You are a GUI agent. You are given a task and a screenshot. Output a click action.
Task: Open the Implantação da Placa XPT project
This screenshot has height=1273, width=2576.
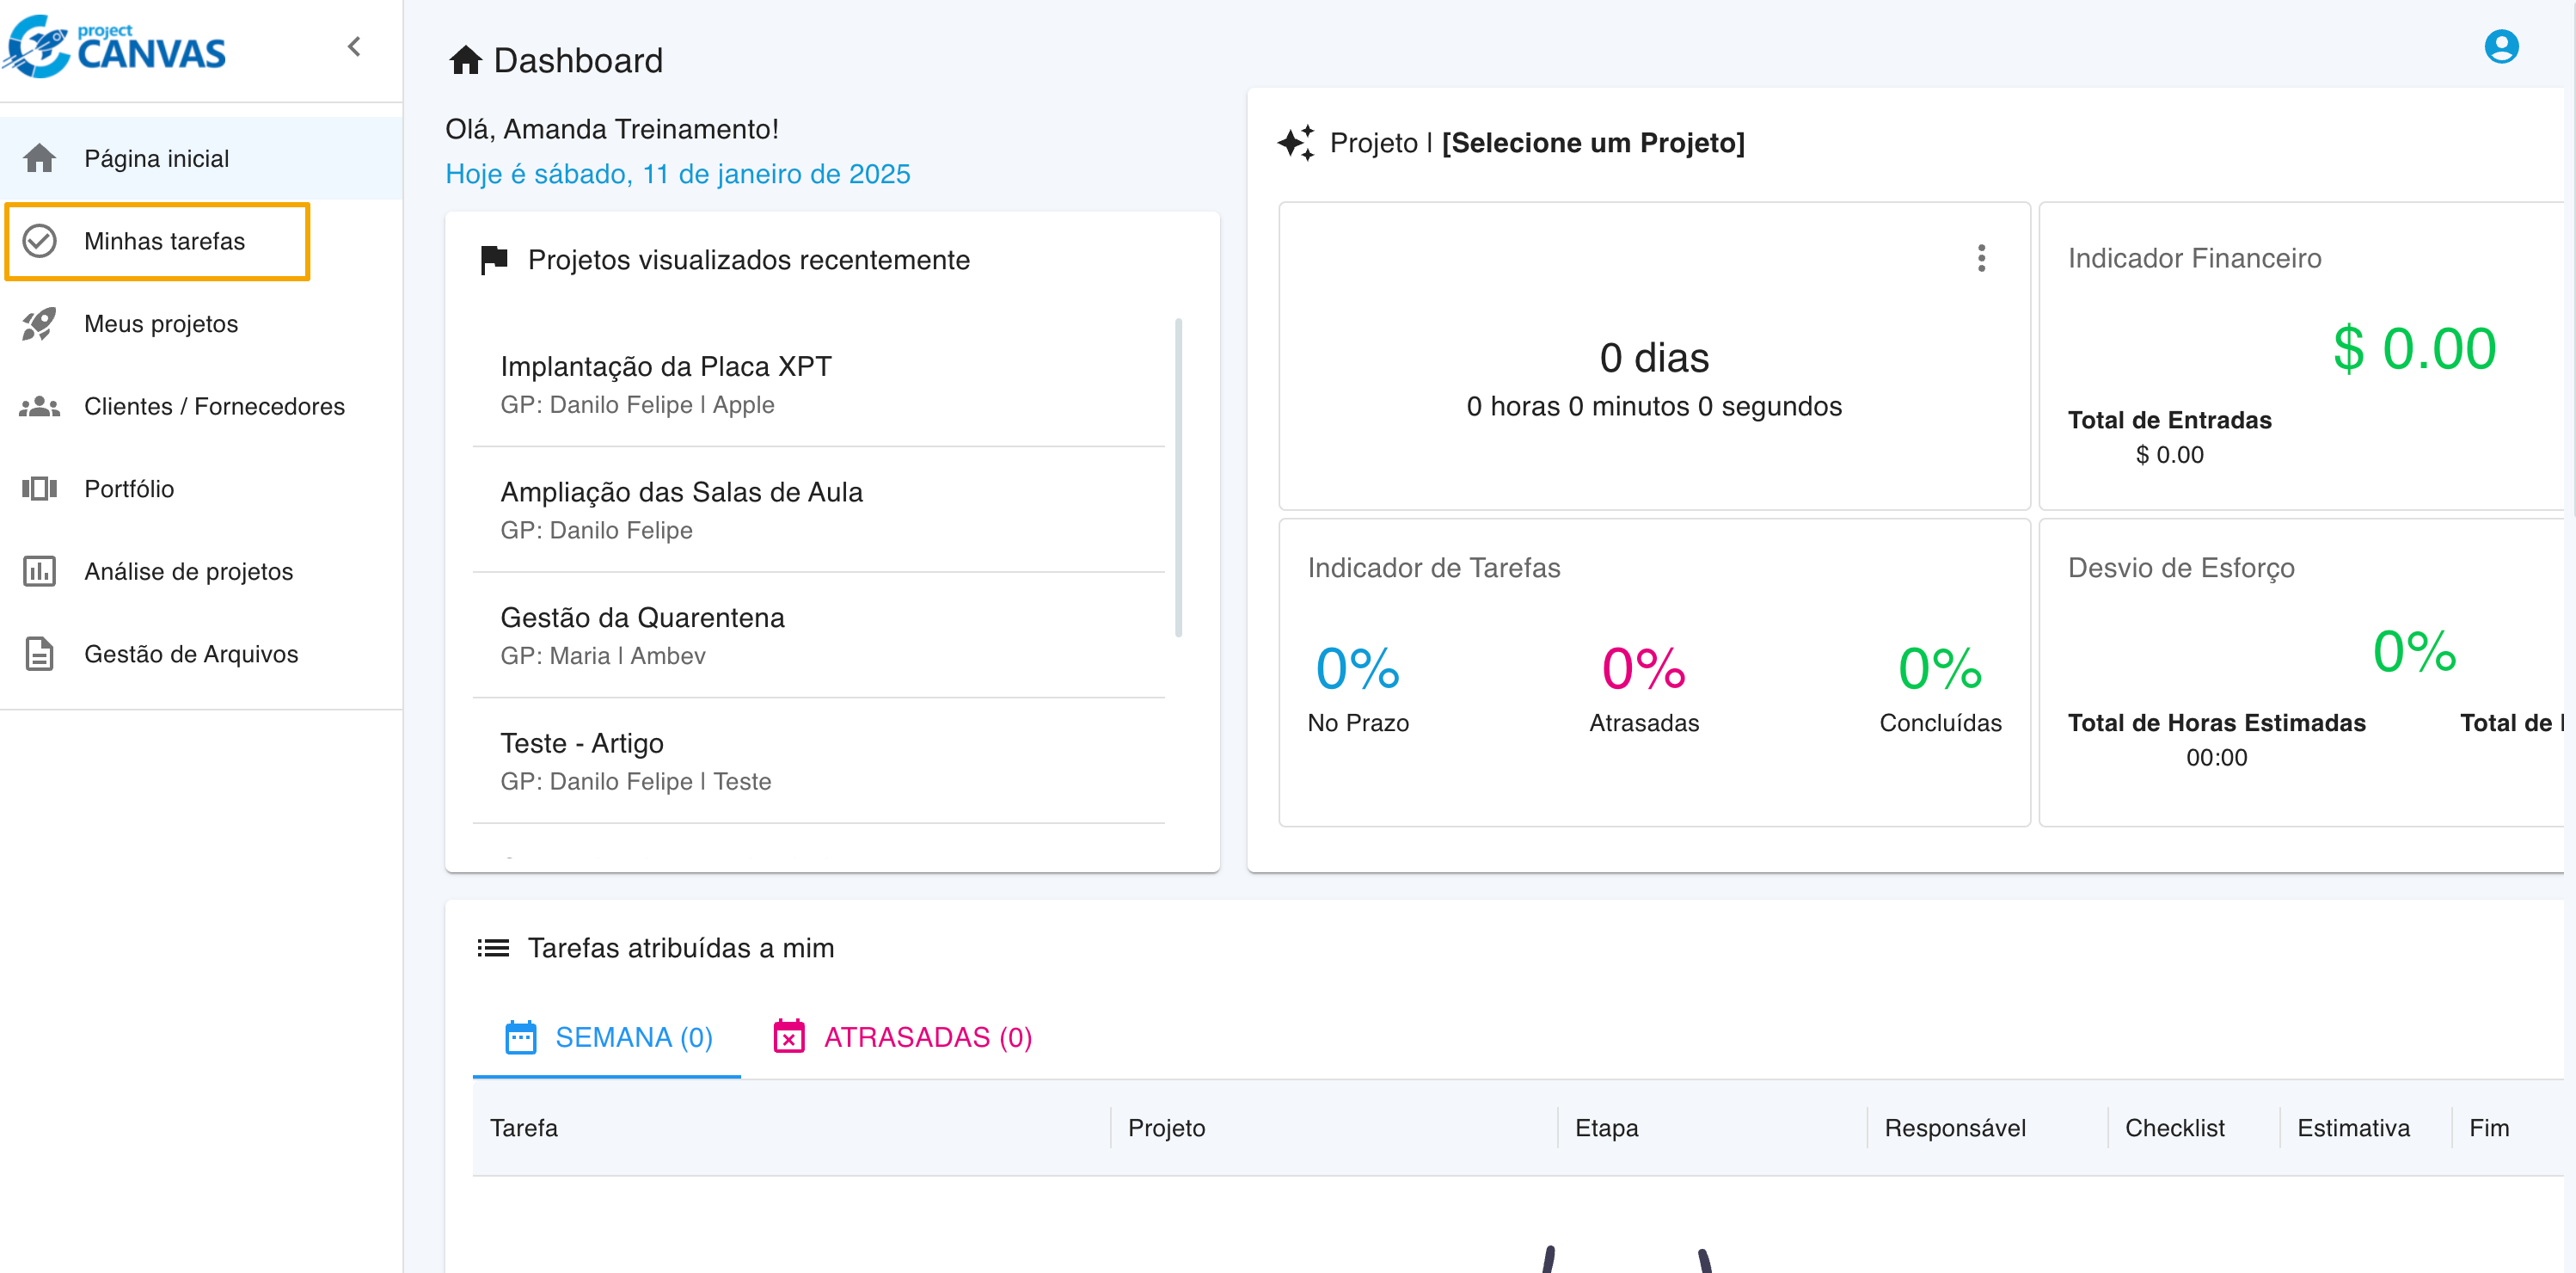pos(665,366)
